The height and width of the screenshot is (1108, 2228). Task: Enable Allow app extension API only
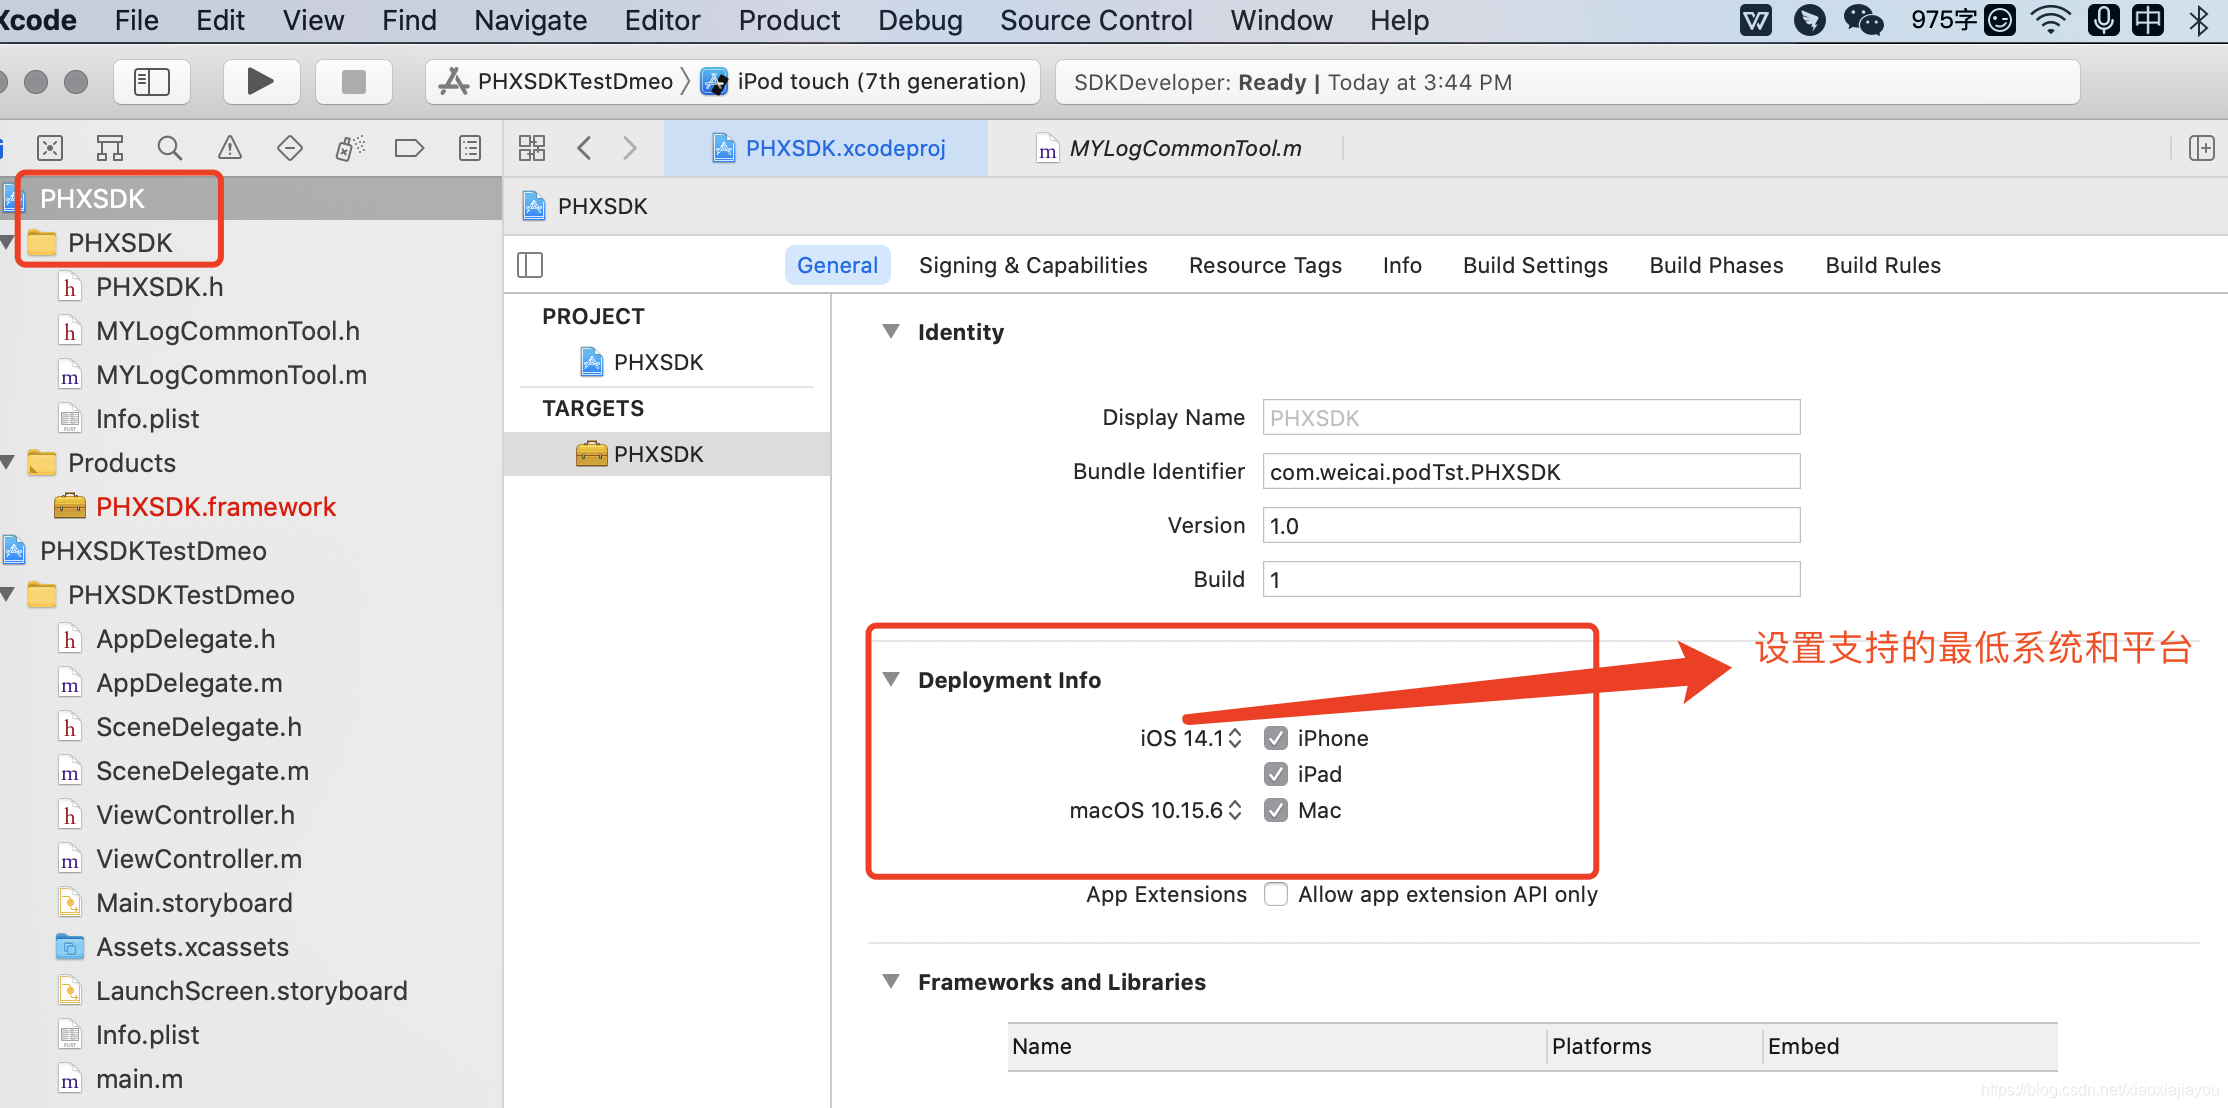click(x=1275, y=894)
